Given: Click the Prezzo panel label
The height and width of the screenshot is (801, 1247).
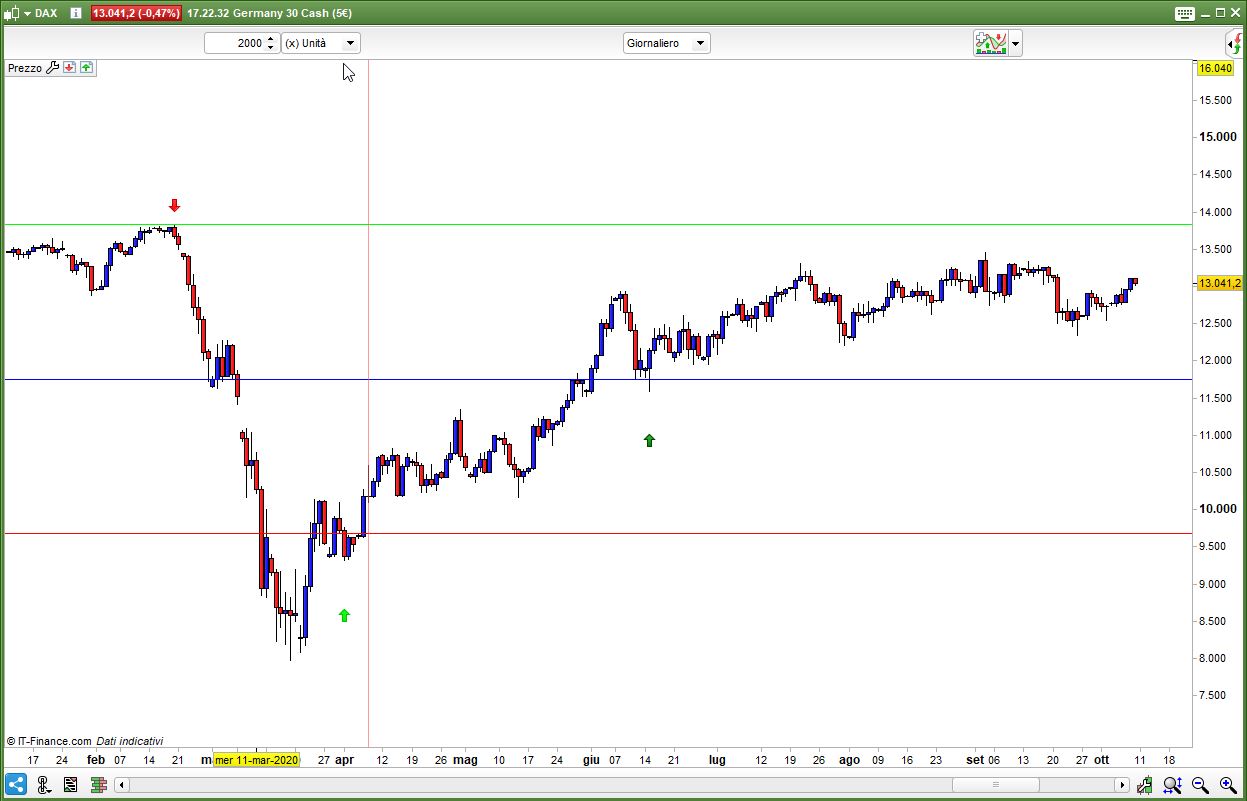Looking at the screenshot, I should 25,68.
